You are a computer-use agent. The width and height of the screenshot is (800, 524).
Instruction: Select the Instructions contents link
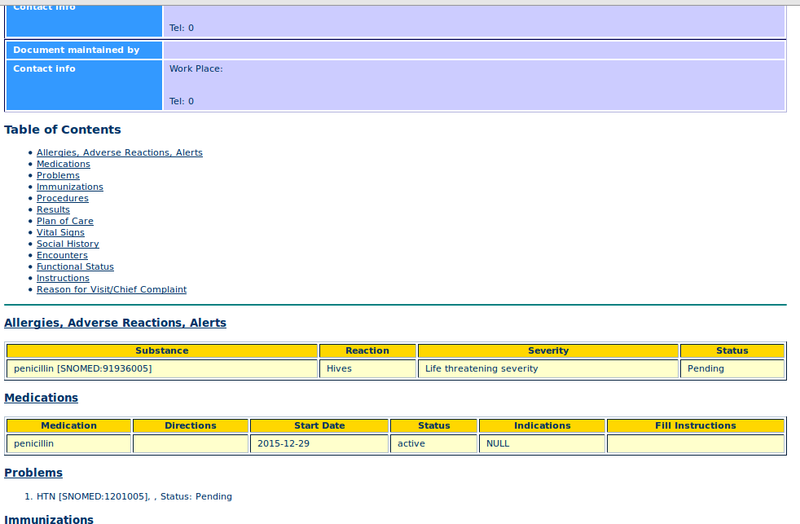click(63, 278)
